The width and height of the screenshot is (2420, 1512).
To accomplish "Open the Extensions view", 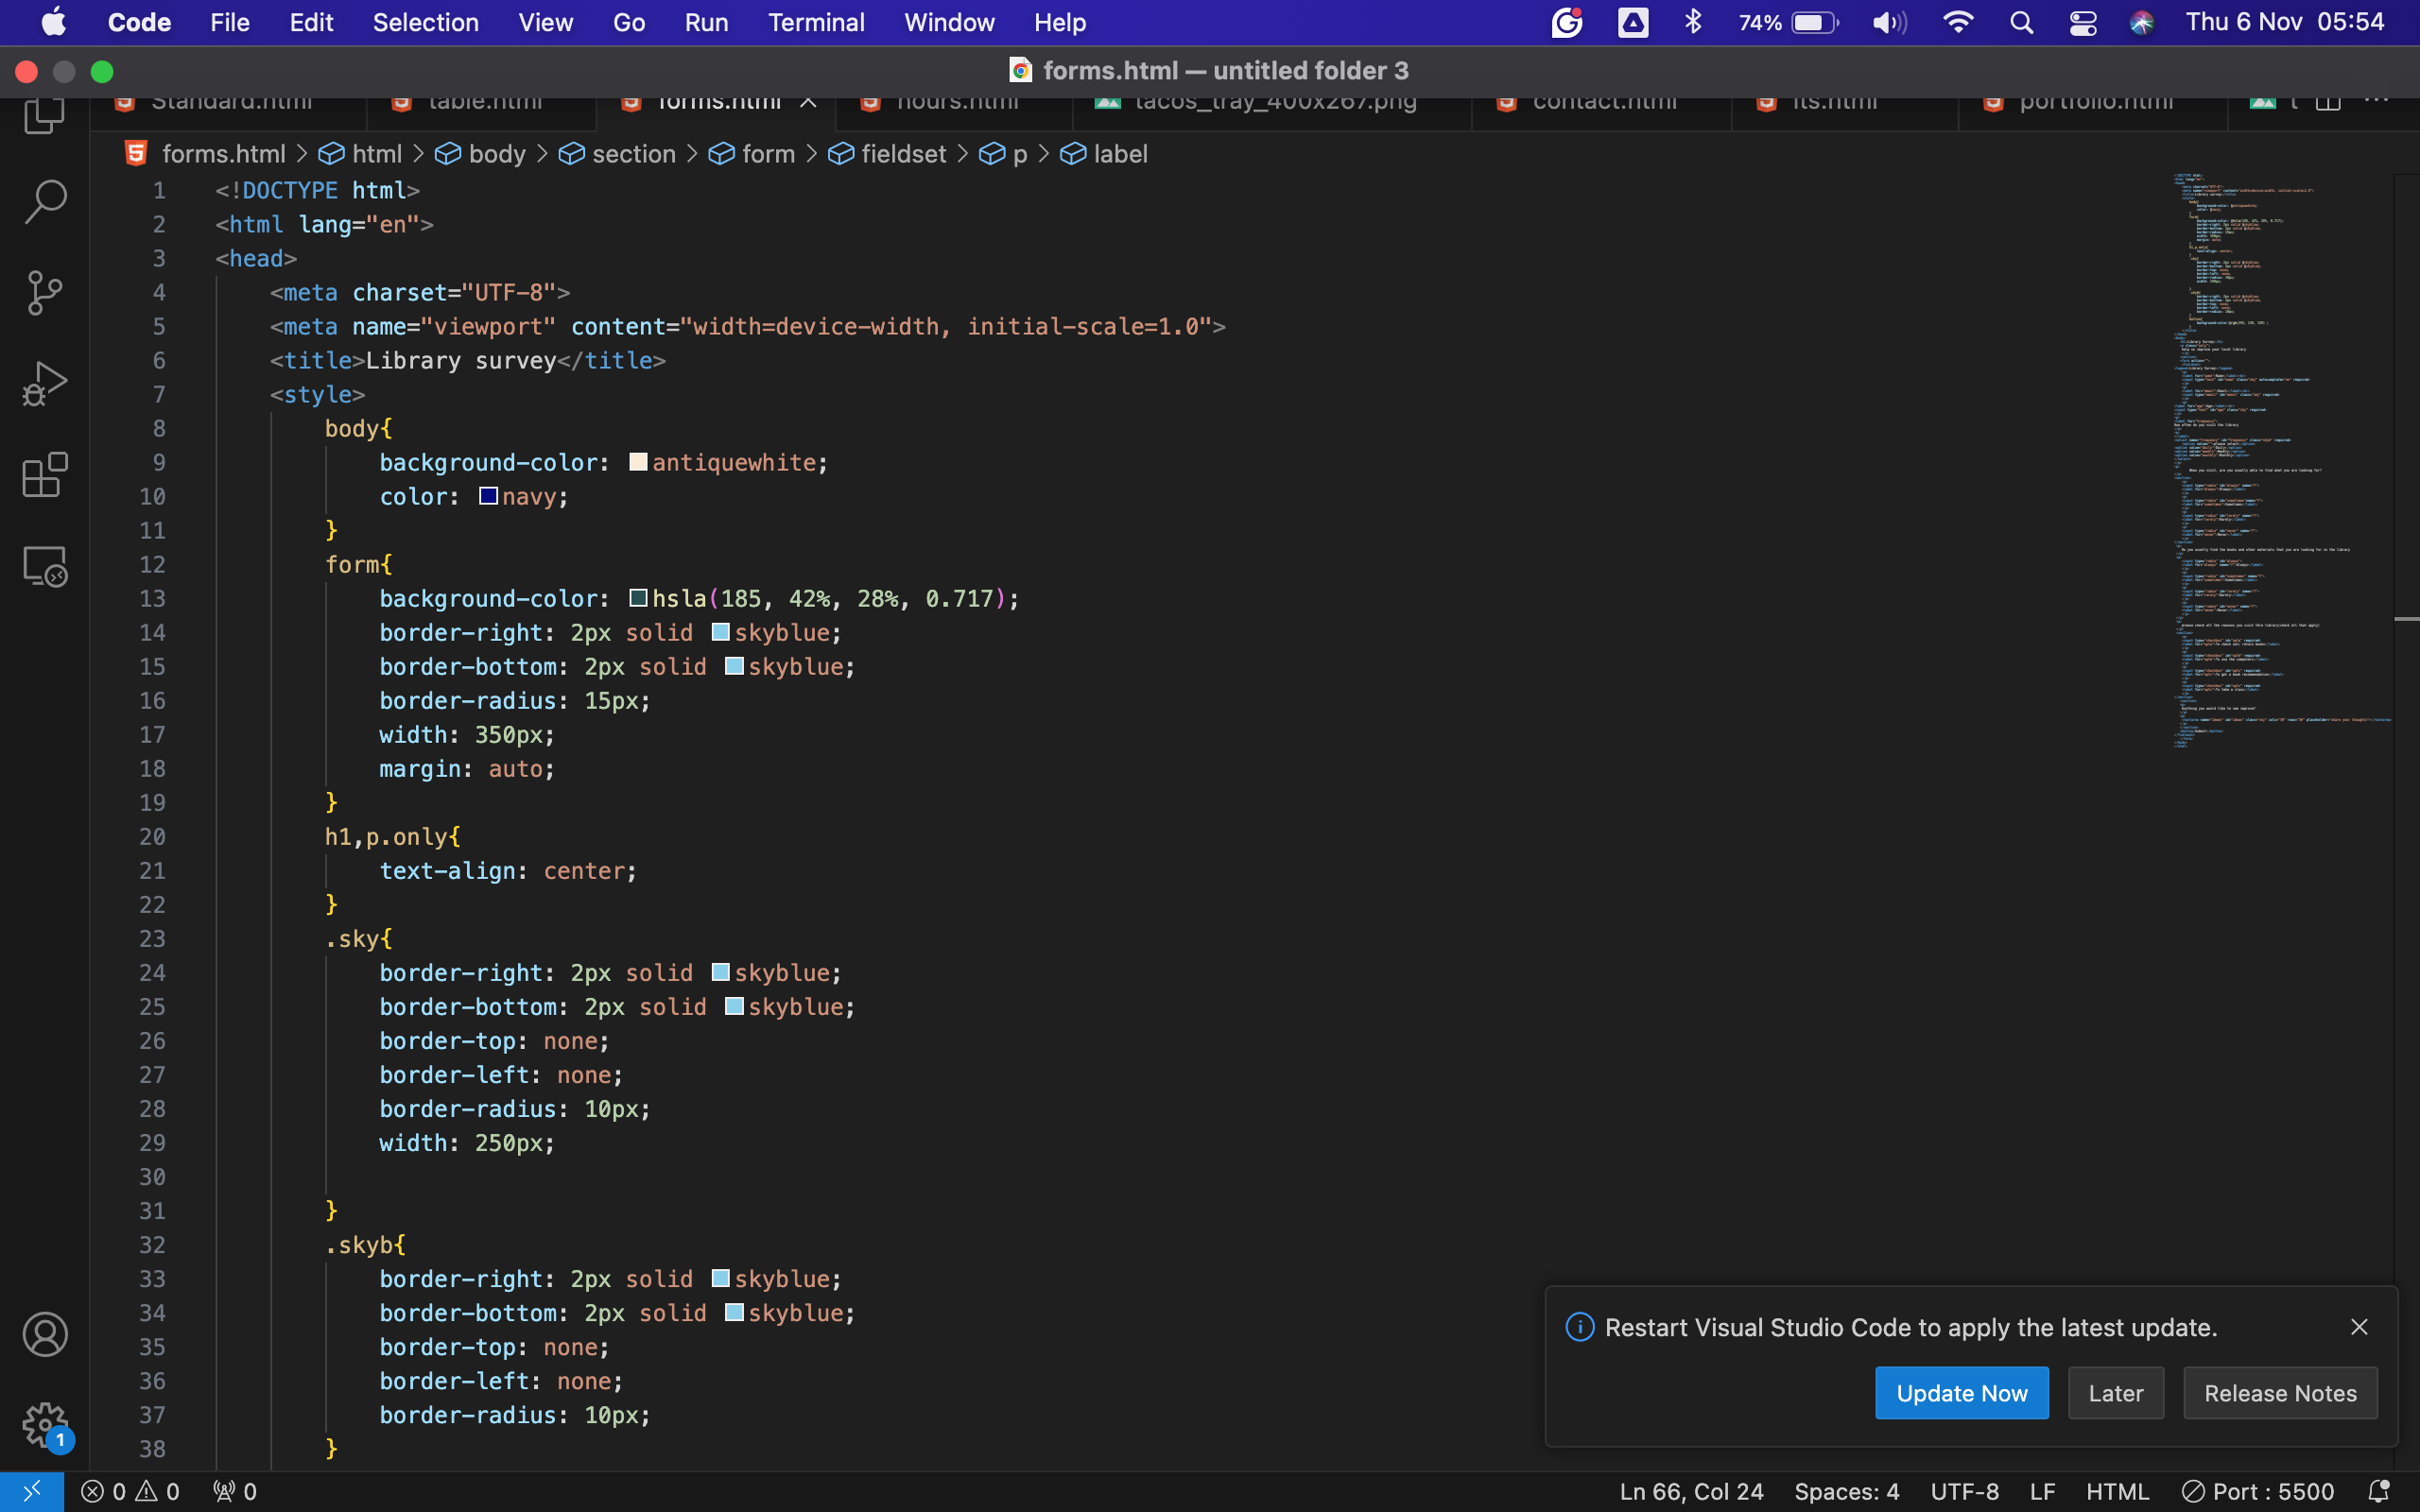I will (45, 475).
